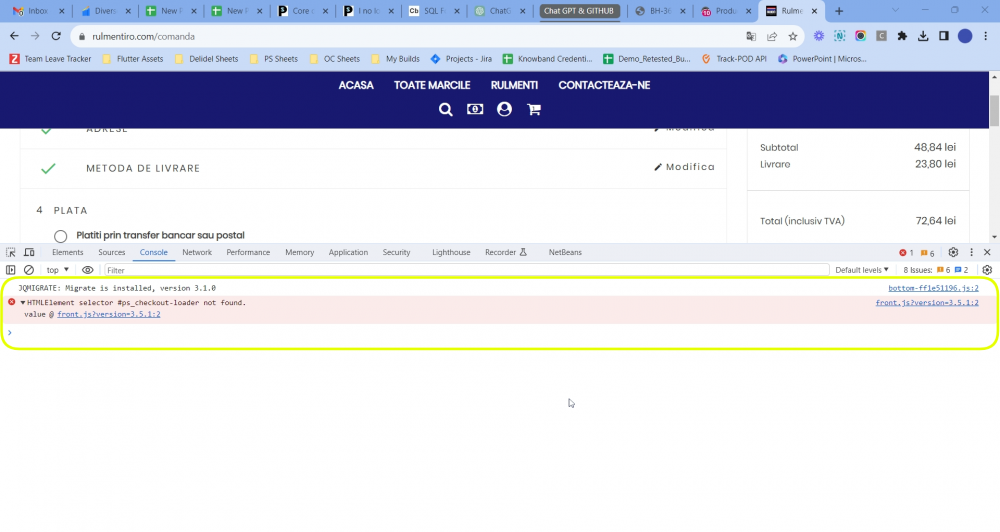Open the Performance panel tab
1000x532 pixels.
click(248, 253)
